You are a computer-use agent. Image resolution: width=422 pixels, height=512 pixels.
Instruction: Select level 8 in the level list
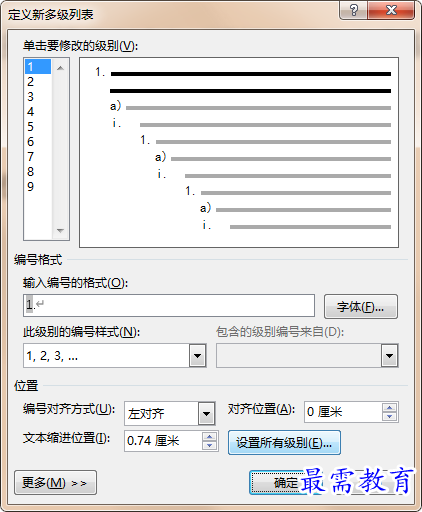click(x=38, y=171)
